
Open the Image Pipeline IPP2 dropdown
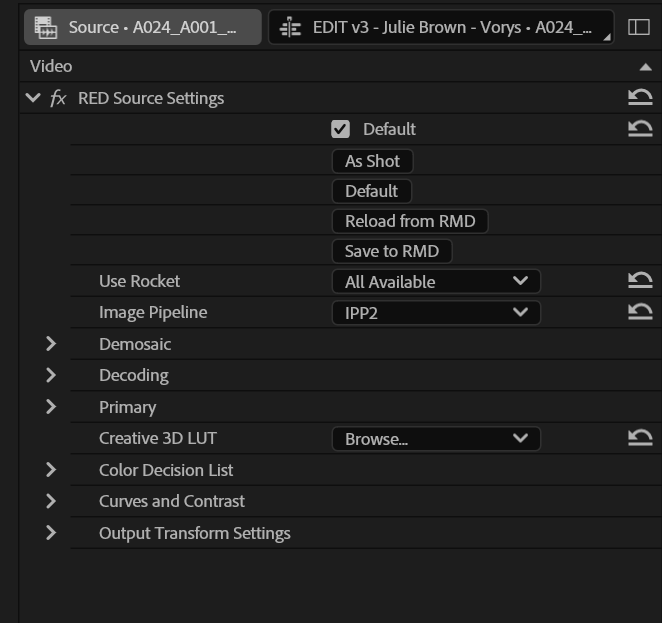(435, 312)
